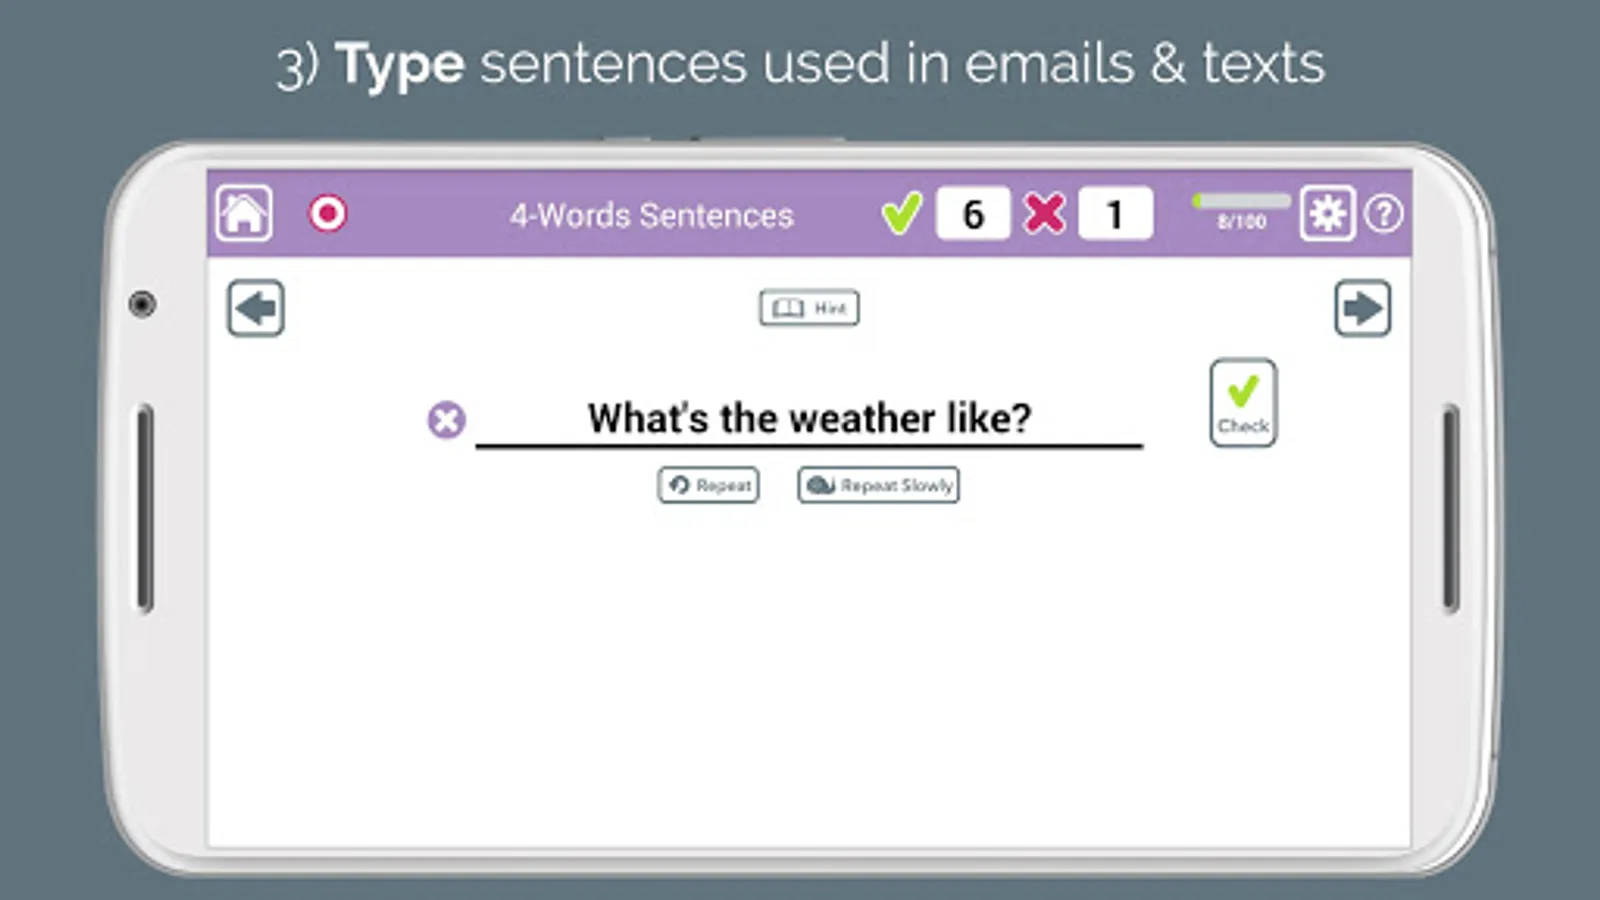Clear the sentence with the purple X button

tap(444, 419)
